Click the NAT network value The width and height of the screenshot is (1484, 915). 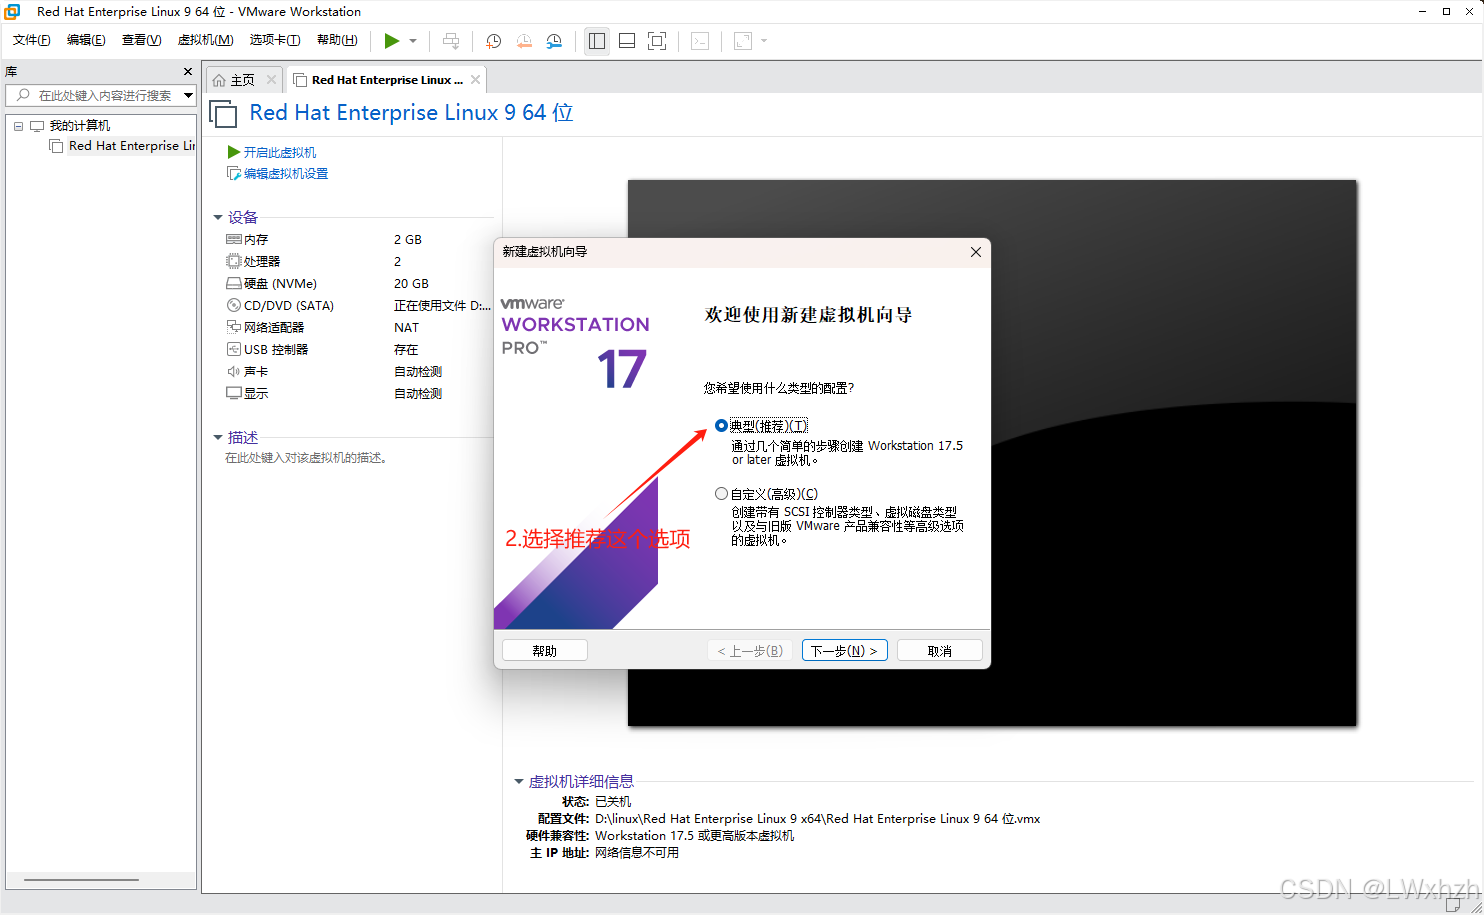coord(406,328)
